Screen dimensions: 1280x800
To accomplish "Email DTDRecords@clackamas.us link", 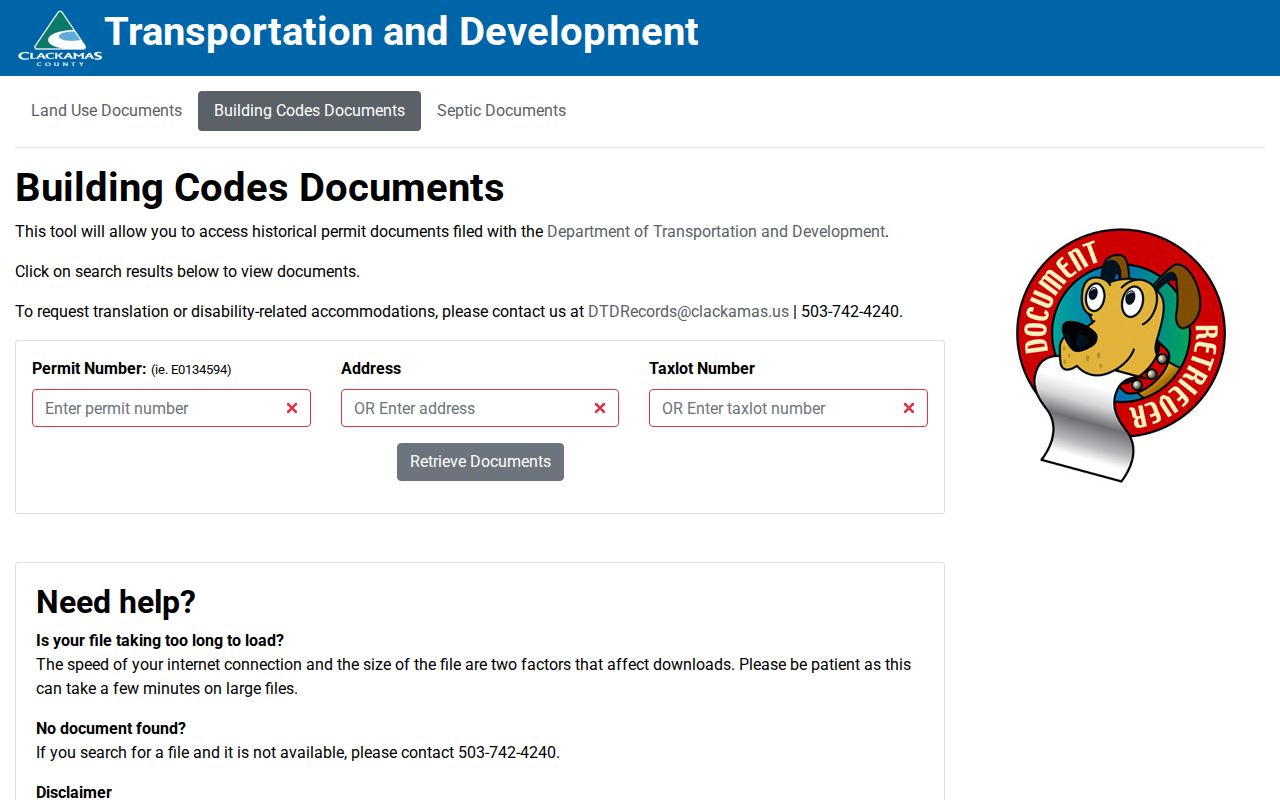I will click(688, 311).
